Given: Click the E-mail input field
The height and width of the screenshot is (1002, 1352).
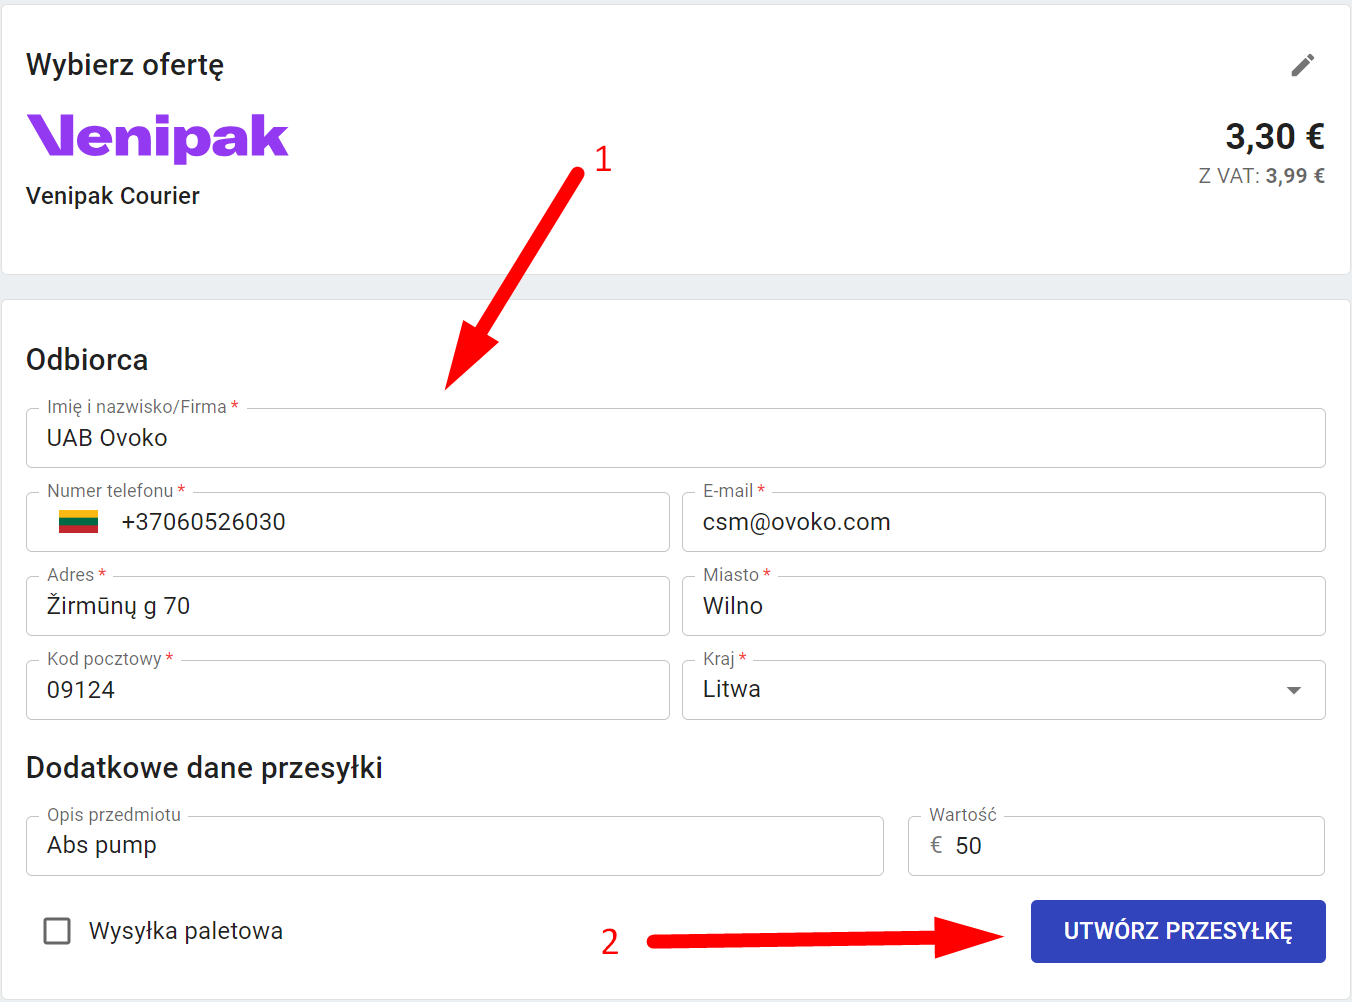Looking at the screenshot, I should pyautogui.click(x=1003, y=522).
